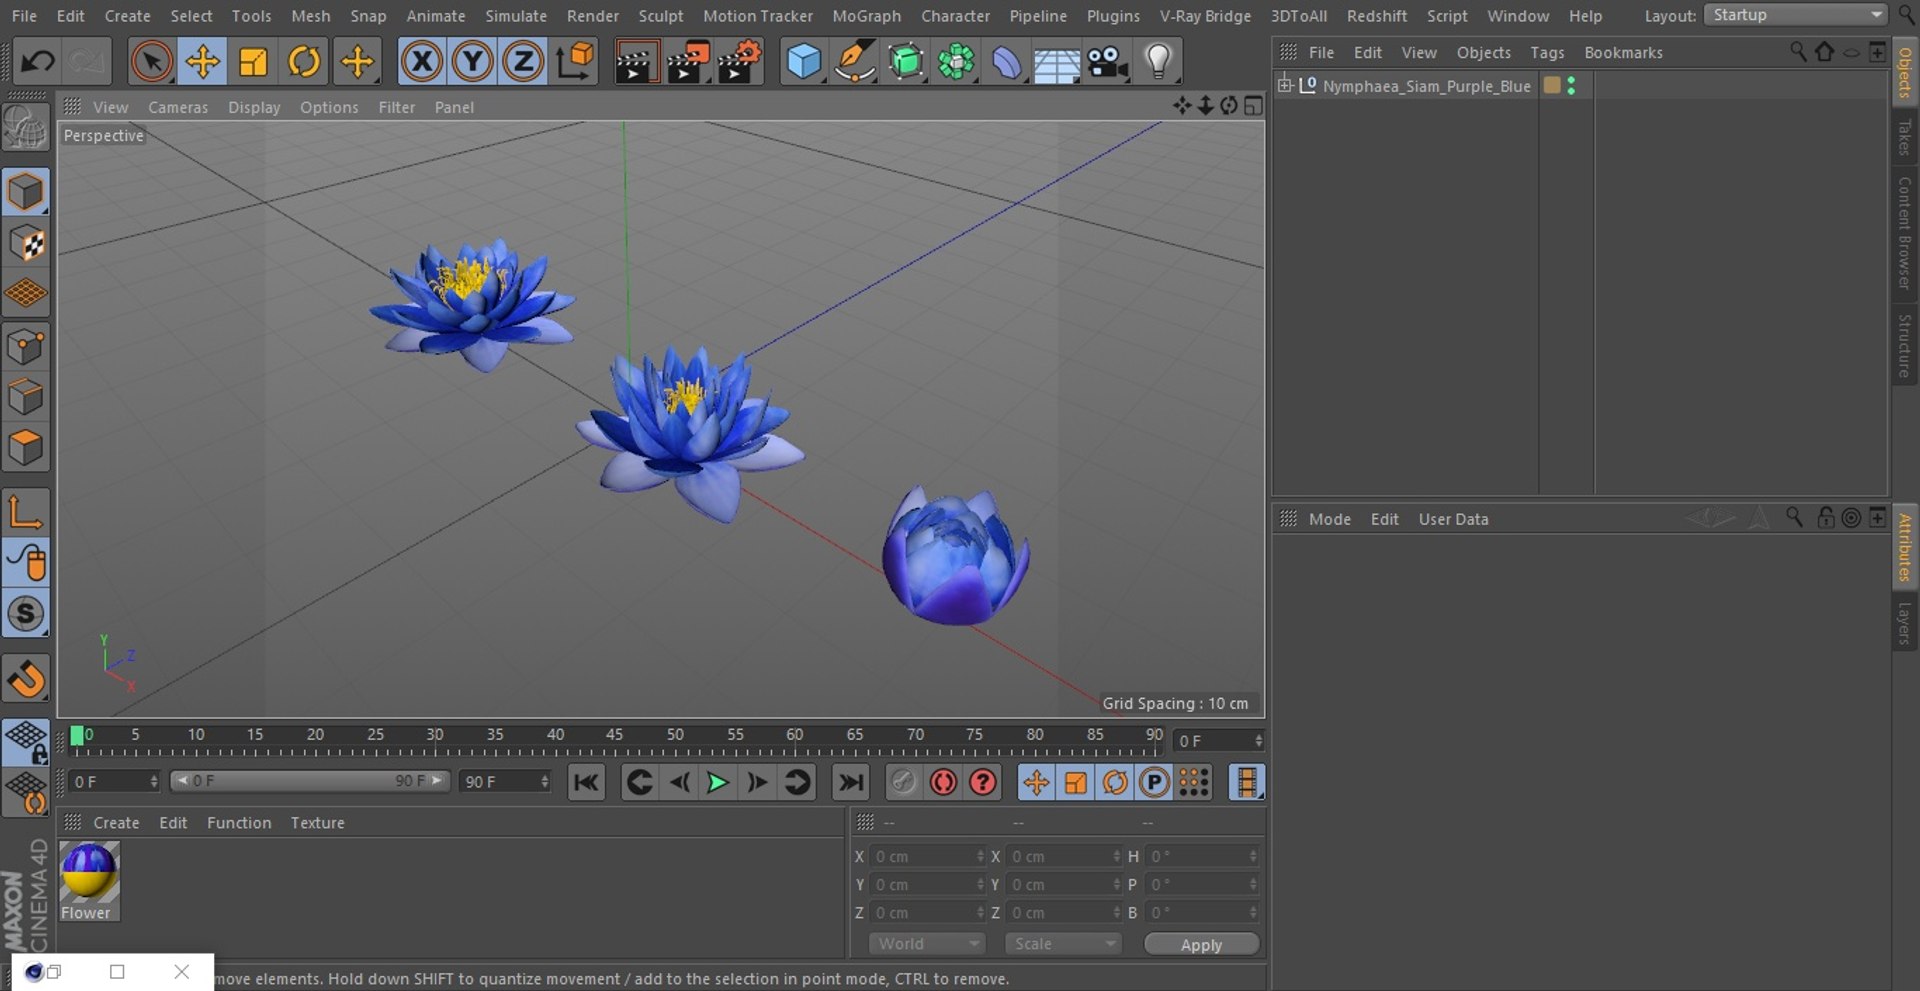
Task: Switch to the Layers side tab
Action: pos(1905,623)
